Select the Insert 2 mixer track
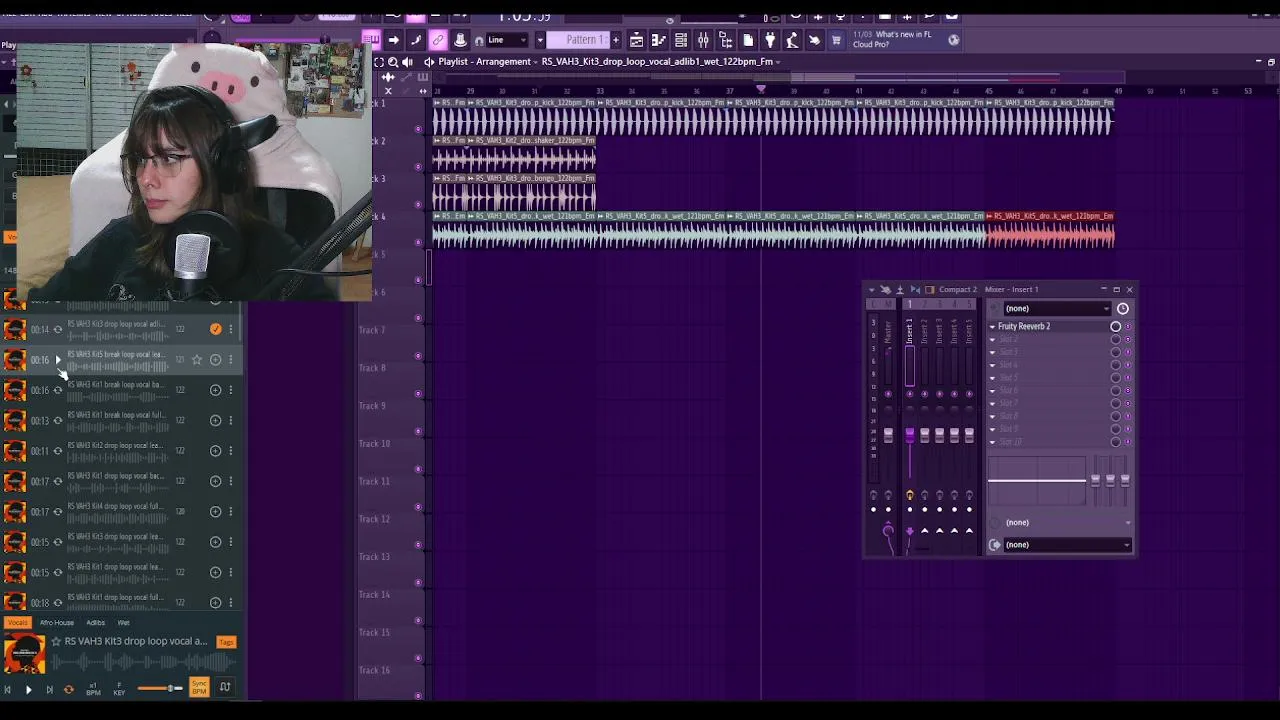This screenshot has width=1280, height=720. click(924, 334)
